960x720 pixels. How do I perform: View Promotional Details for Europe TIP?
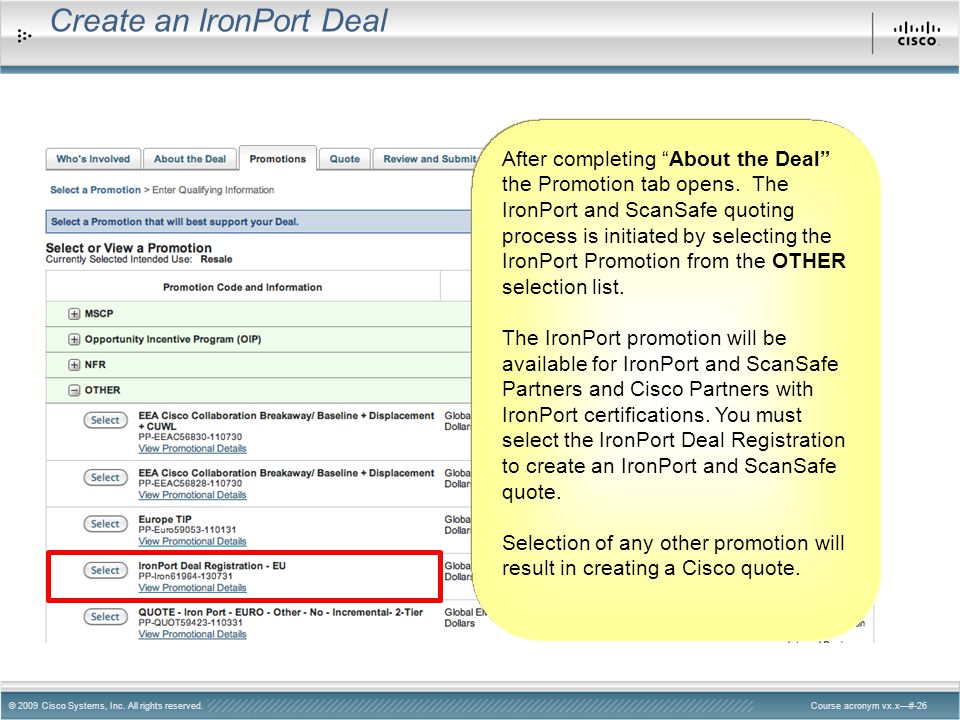click(x=192, y=541)
